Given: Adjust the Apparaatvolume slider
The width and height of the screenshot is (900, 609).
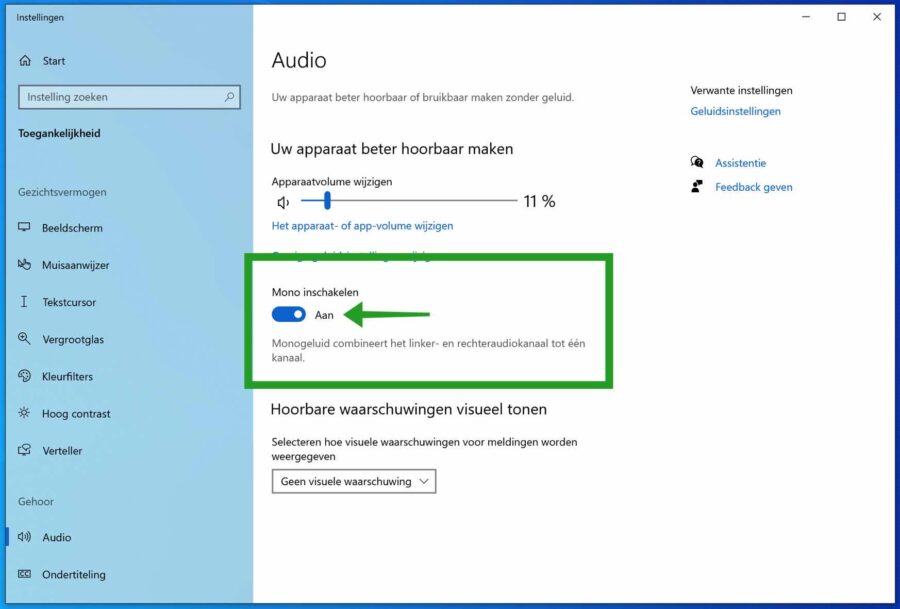Looking at the screenshot, I should click(326, 201).
